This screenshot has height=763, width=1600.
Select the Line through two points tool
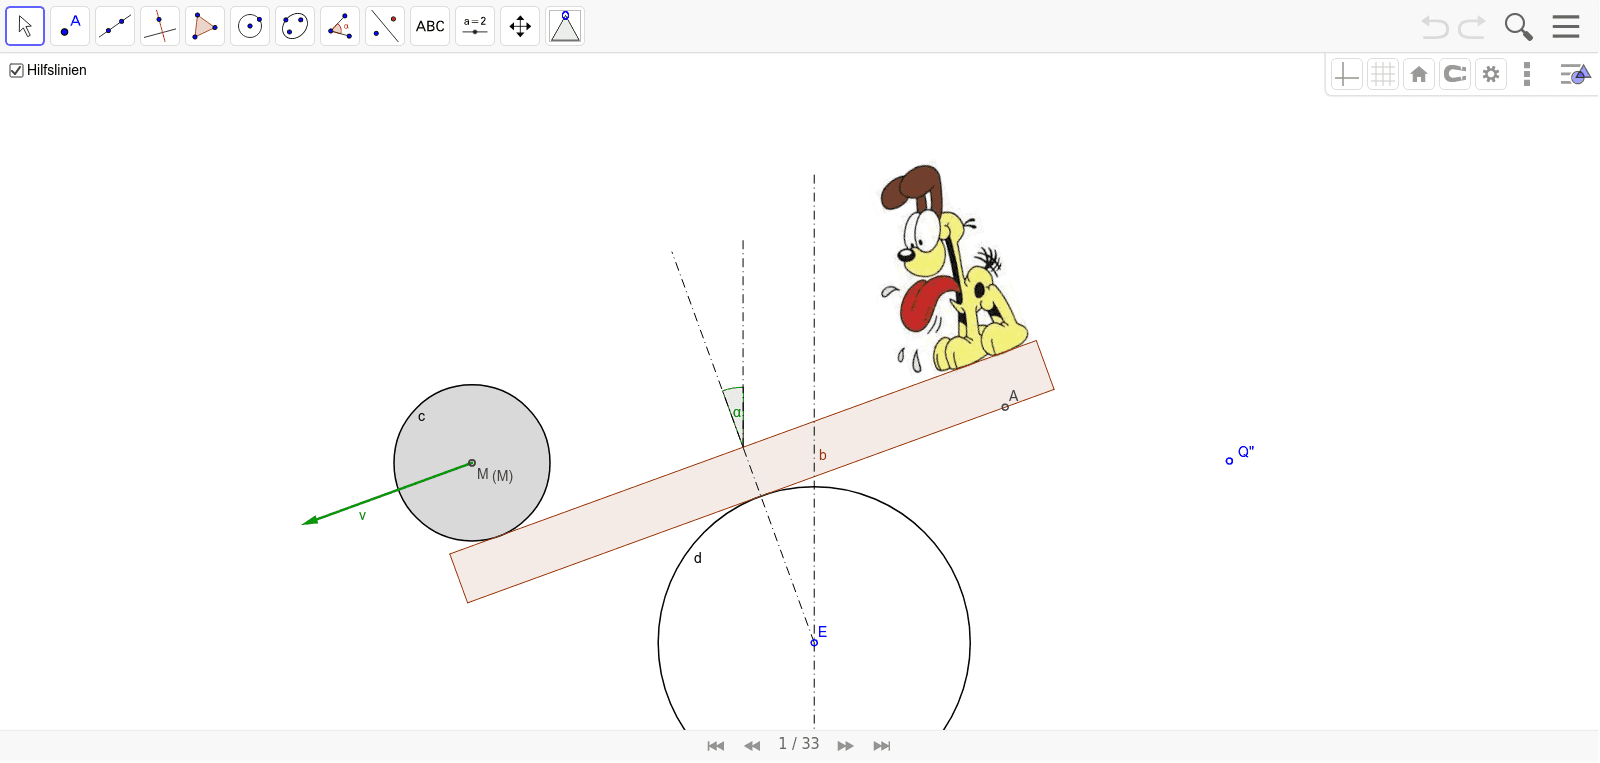(x=115, y=26)
